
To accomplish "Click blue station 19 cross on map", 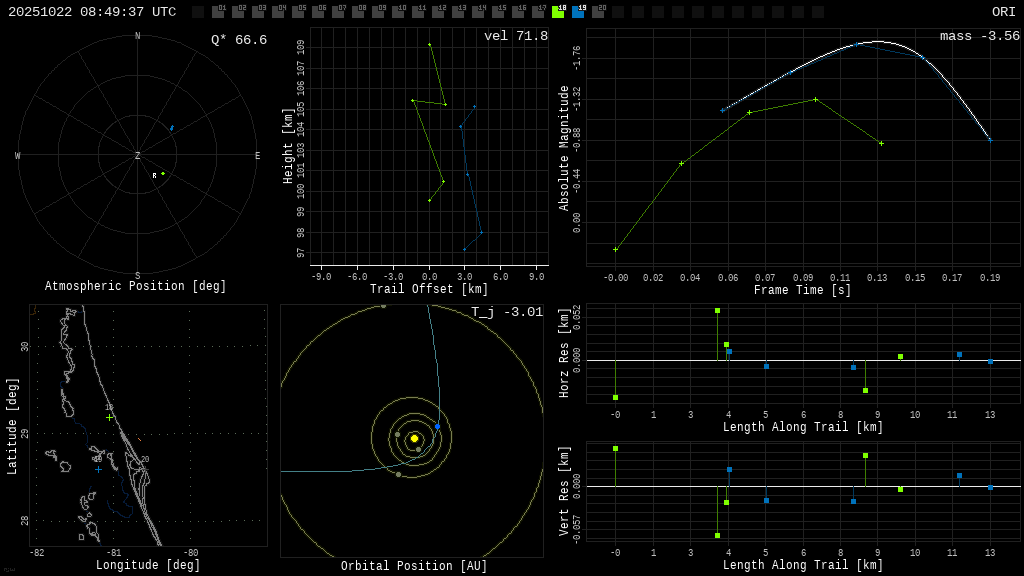I will pos(98,469).
